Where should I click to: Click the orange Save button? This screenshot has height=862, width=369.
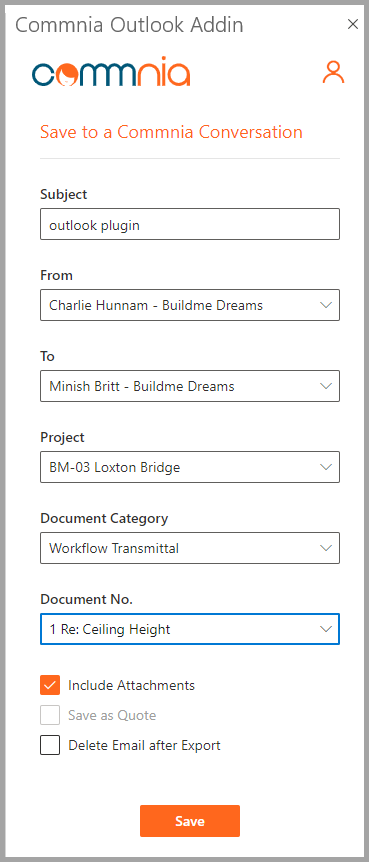(190, 821)
